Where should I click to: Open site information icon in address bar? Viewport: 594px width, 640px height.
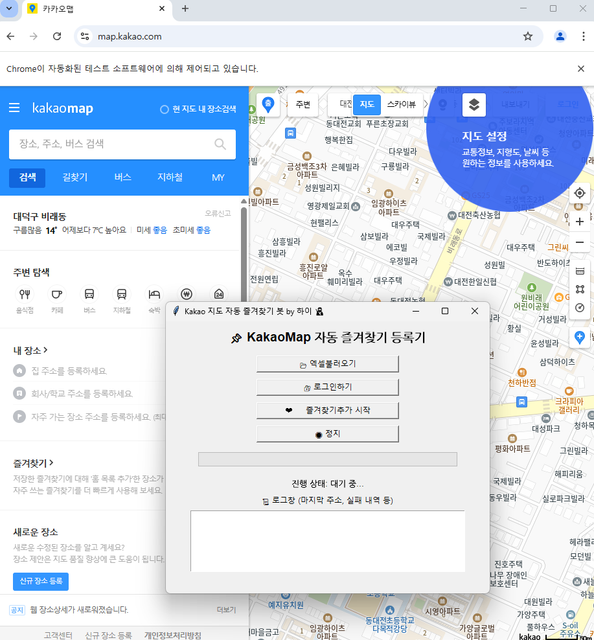click(85, 36)
